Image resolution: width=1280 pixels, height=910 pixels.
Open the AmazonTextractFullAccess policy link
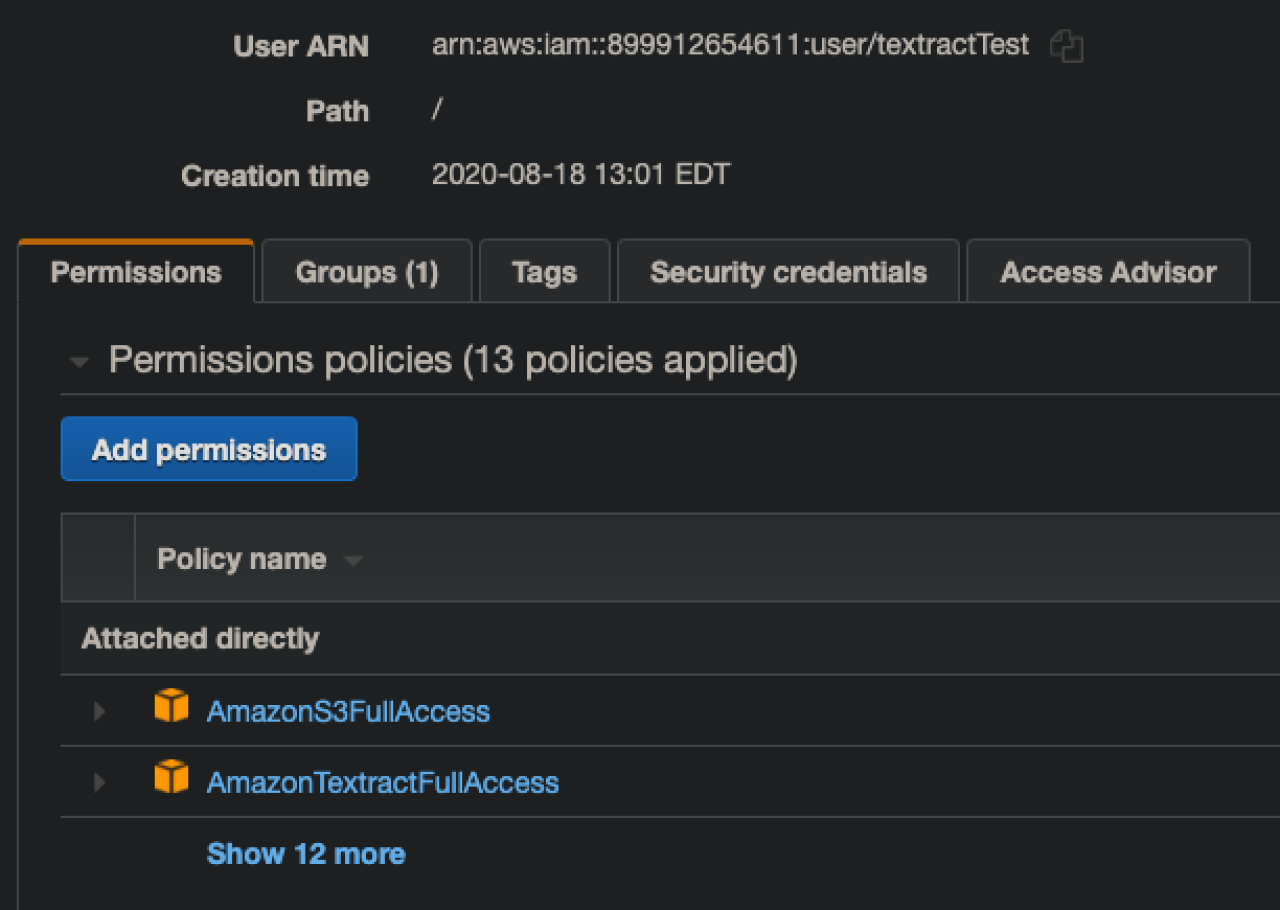(x=382, y=782)
